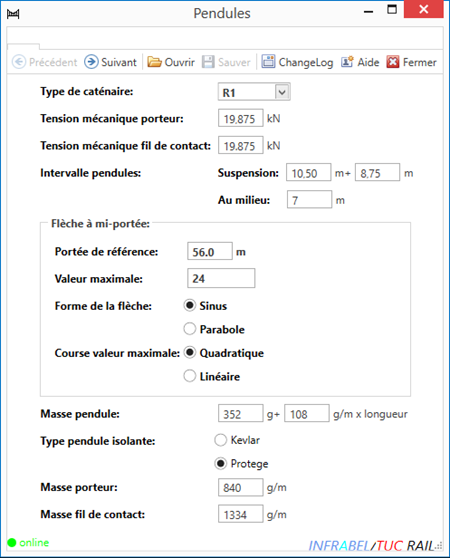The image size is (450, 558).
Task: Expand the Type de caténaire dropdown arrow
Action: tap(282, 92)
